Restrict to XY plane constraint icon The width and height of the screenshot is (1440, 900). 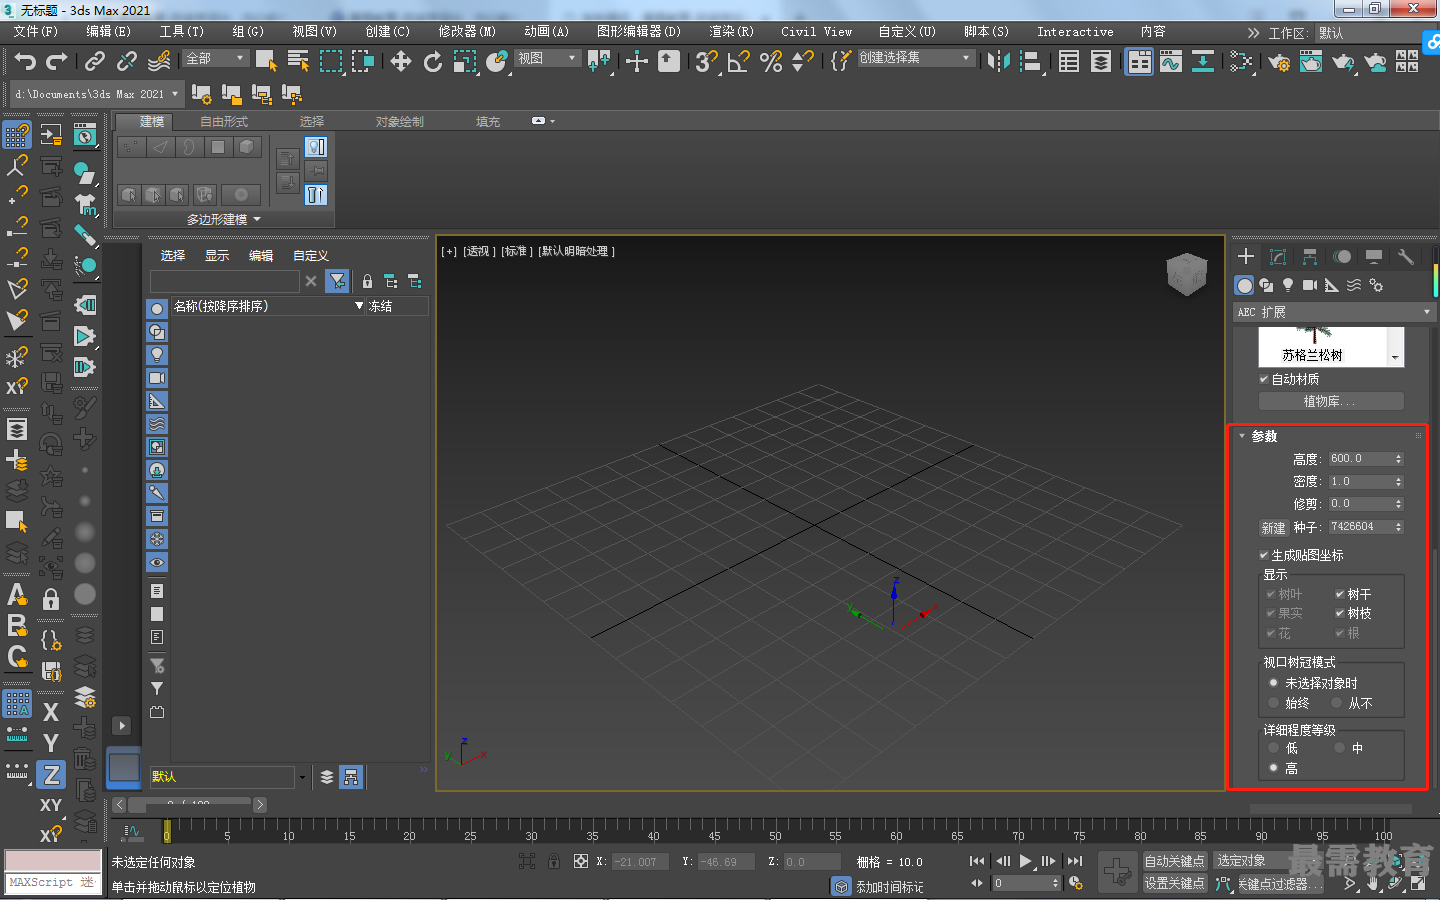click(51, 805)
